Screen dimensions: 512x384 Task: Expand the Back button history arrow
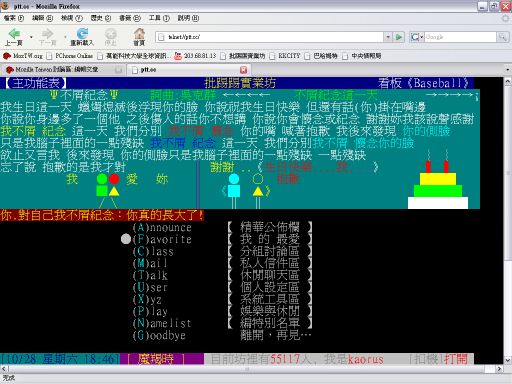click(x=31, y=37)
